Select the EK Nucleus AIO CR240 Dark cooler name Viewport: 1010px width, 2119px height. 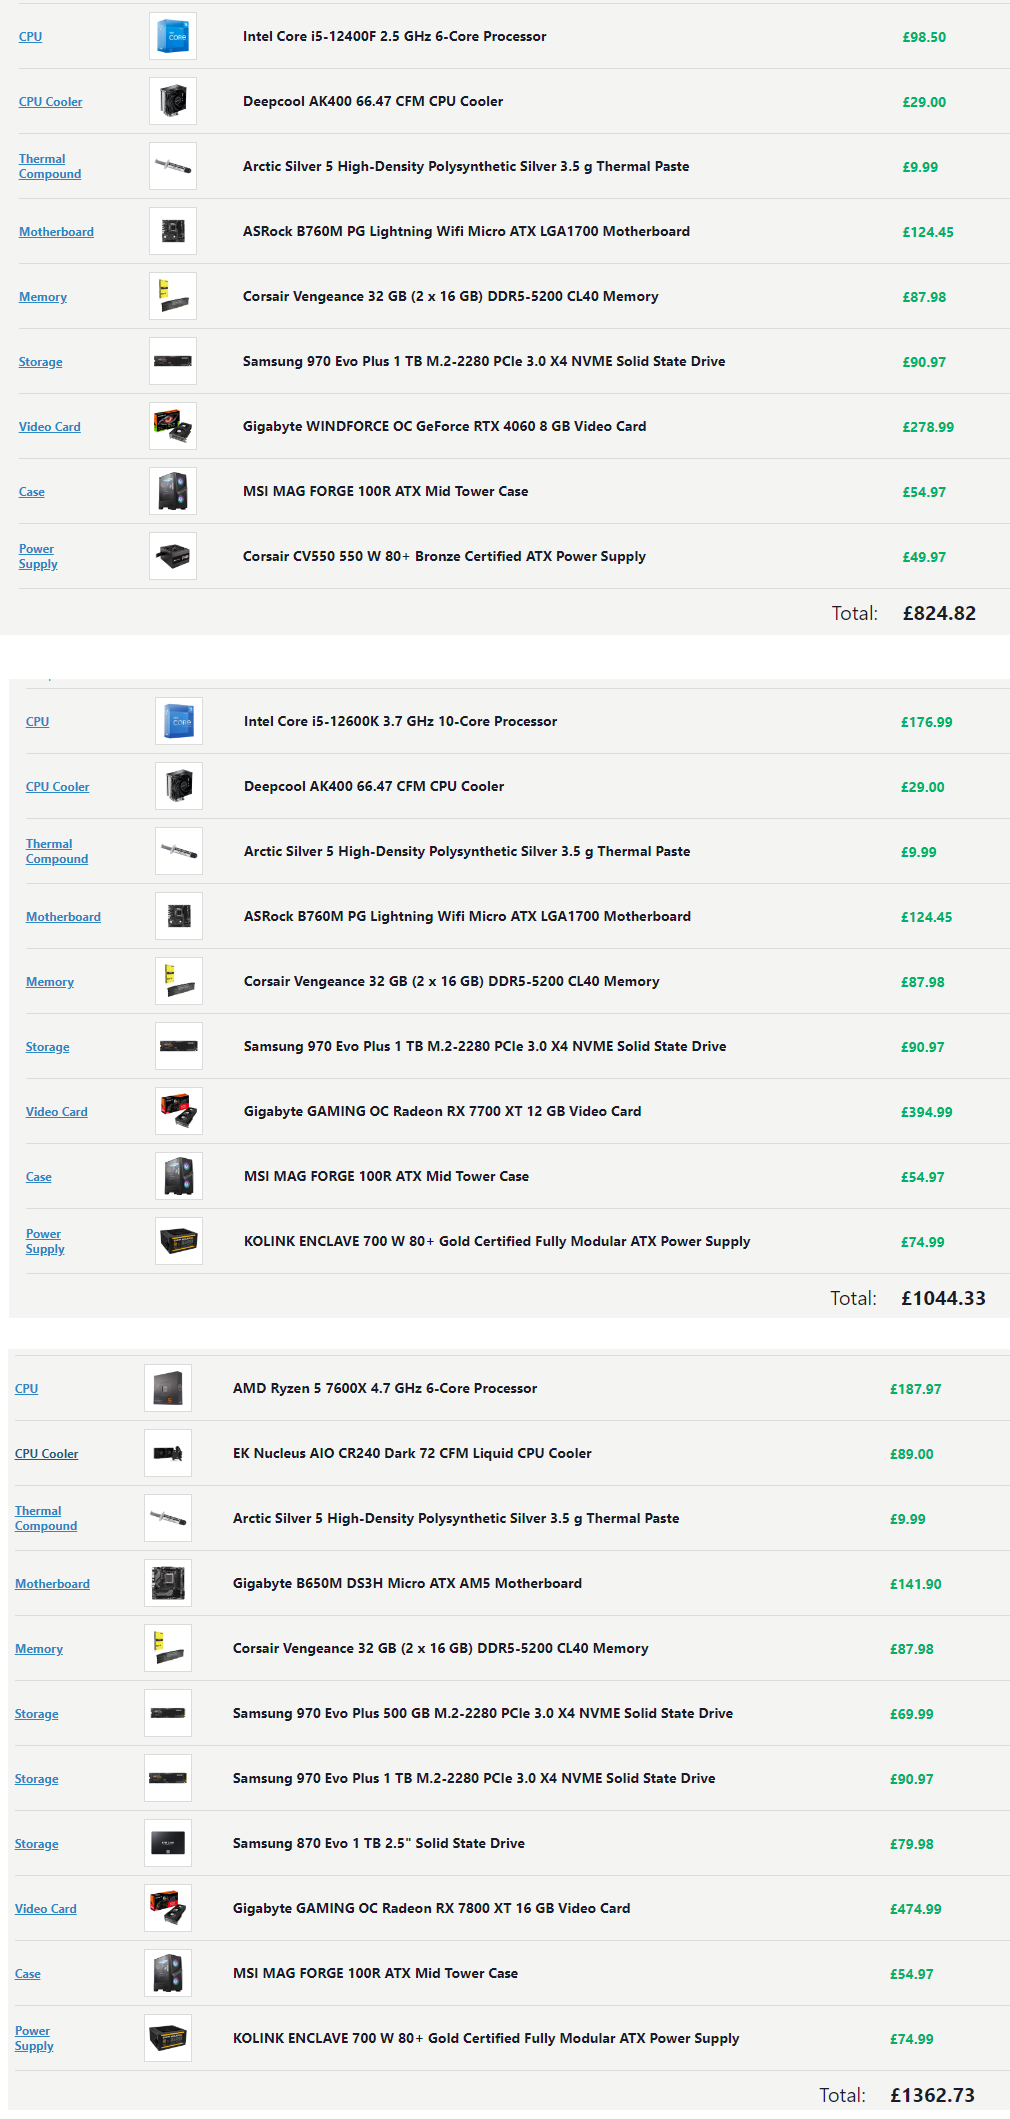[x=412, y=1454]
